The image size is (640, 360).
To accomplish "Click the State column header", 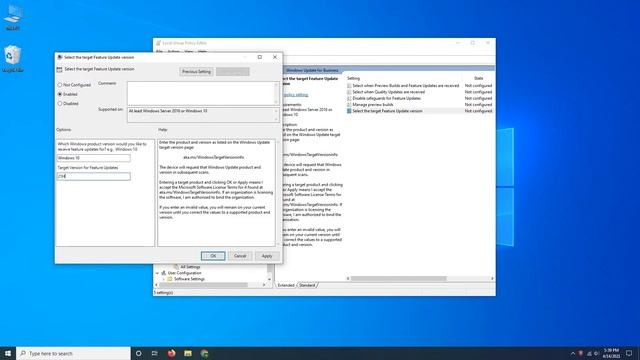I will coord(478,78).
